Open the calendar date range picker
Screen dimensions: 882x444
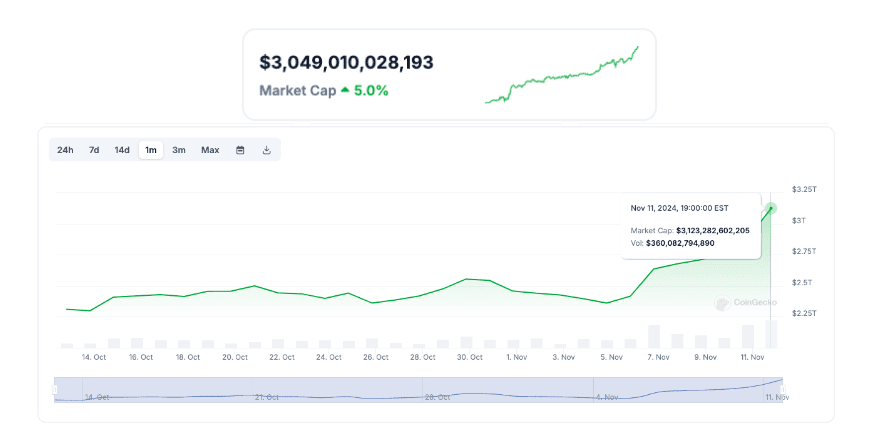coord(240,150)
